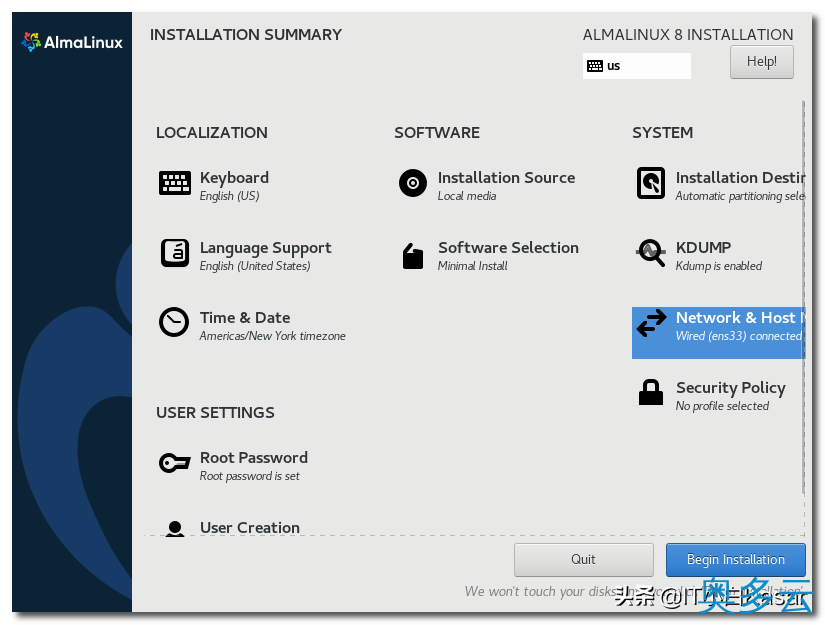Select the Software Selection label text

(x=508, y=248)
